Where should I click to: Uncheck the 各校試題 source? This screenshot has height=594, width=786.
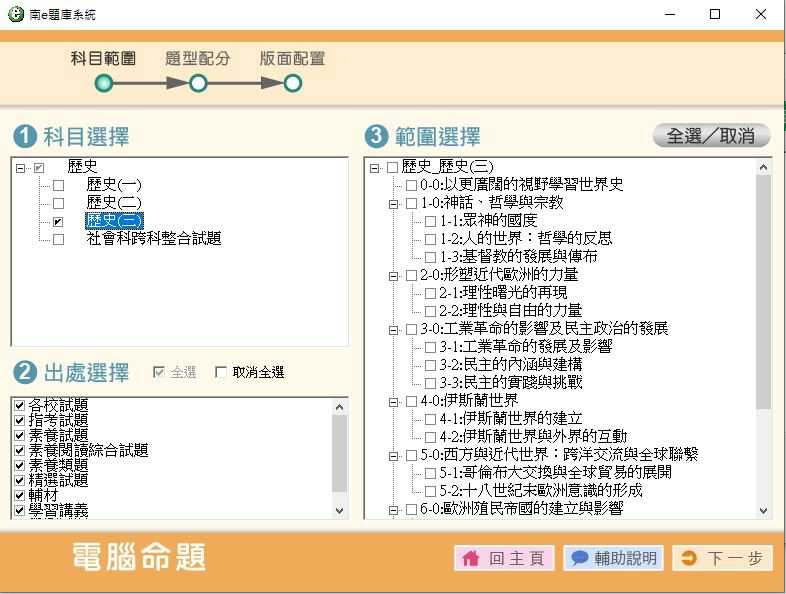tap(20, 405)
